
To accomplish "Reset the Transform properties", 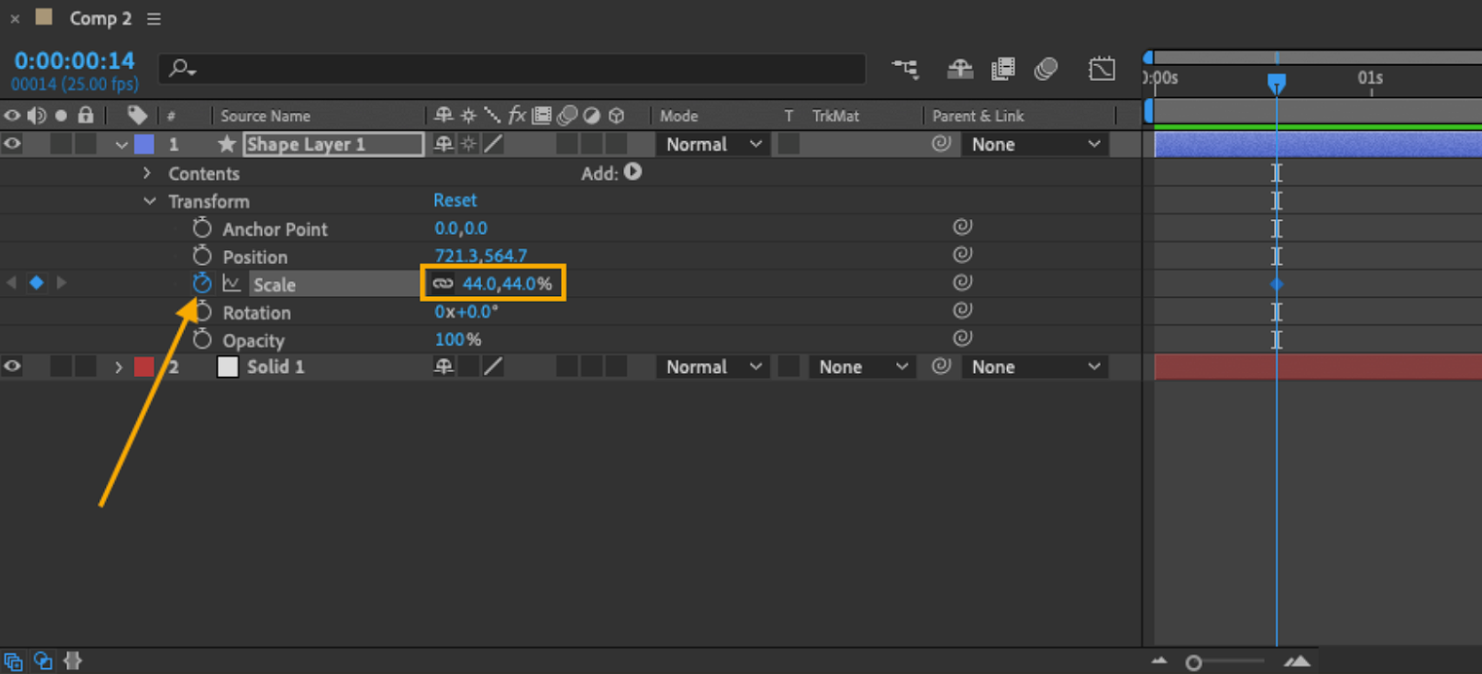I will tap(455, 200).
